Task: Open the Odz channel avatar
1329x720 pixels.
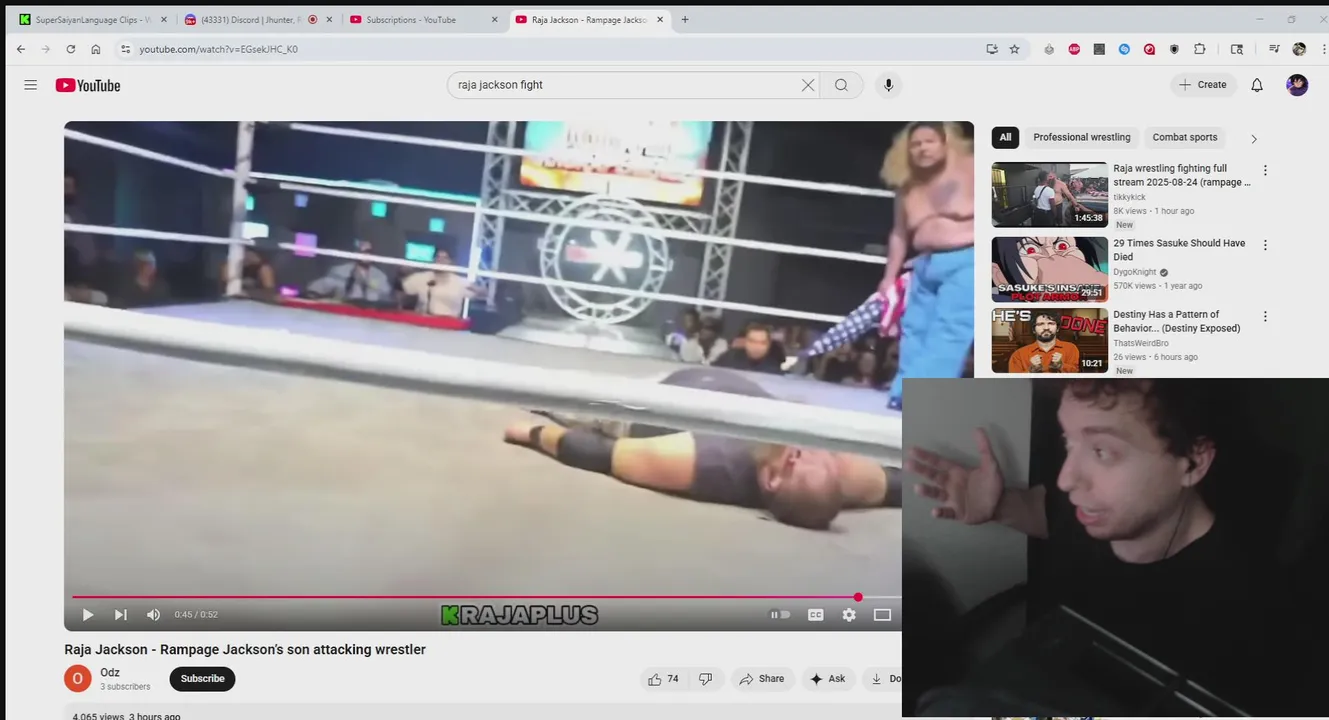Action: tap(78, 679)
